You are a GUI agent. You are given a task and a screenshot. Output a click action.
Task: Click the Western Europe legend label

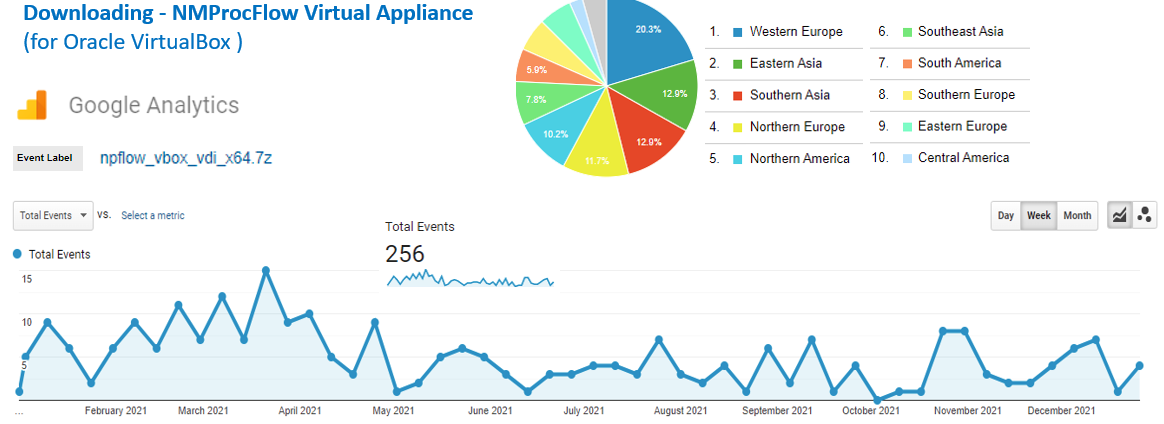click(796, 32)
